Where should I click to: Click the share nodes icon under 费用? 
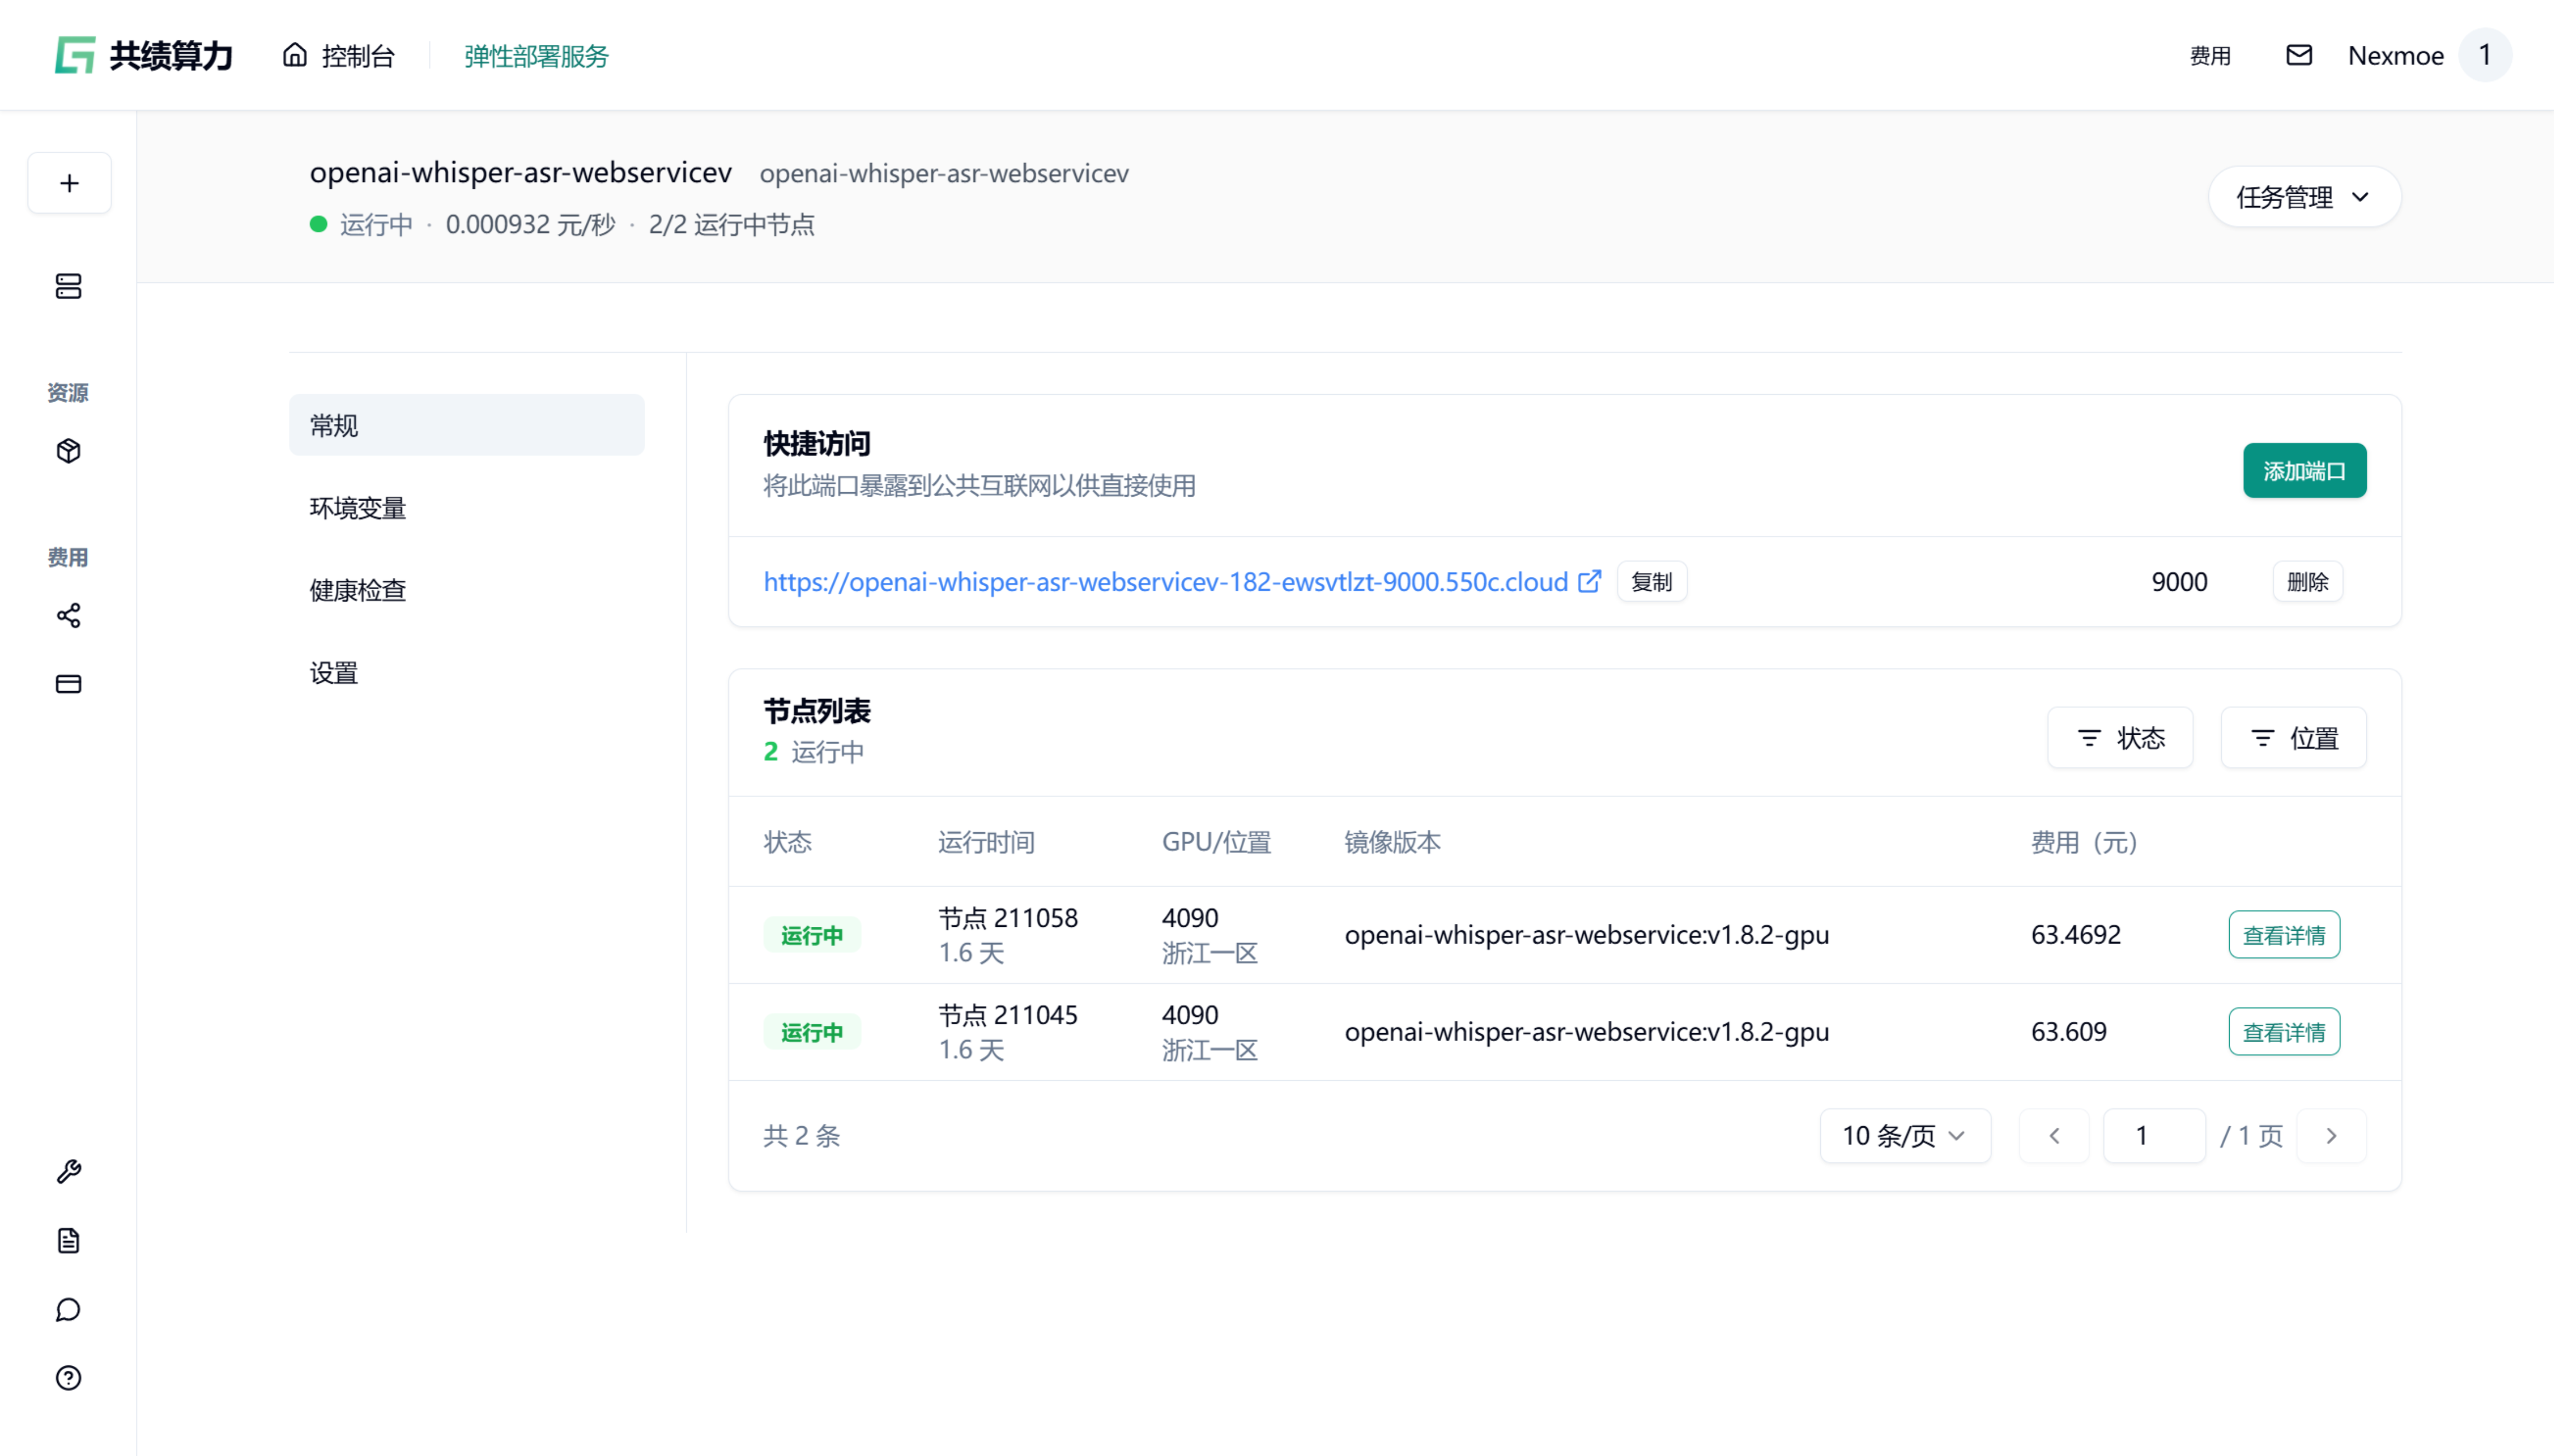pos(69,615)
